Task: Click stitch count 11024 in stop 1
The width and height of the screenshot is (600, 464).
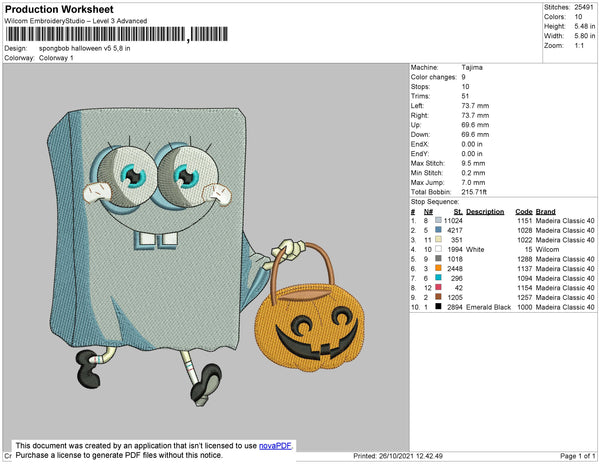Action: (x=453, y=221)
